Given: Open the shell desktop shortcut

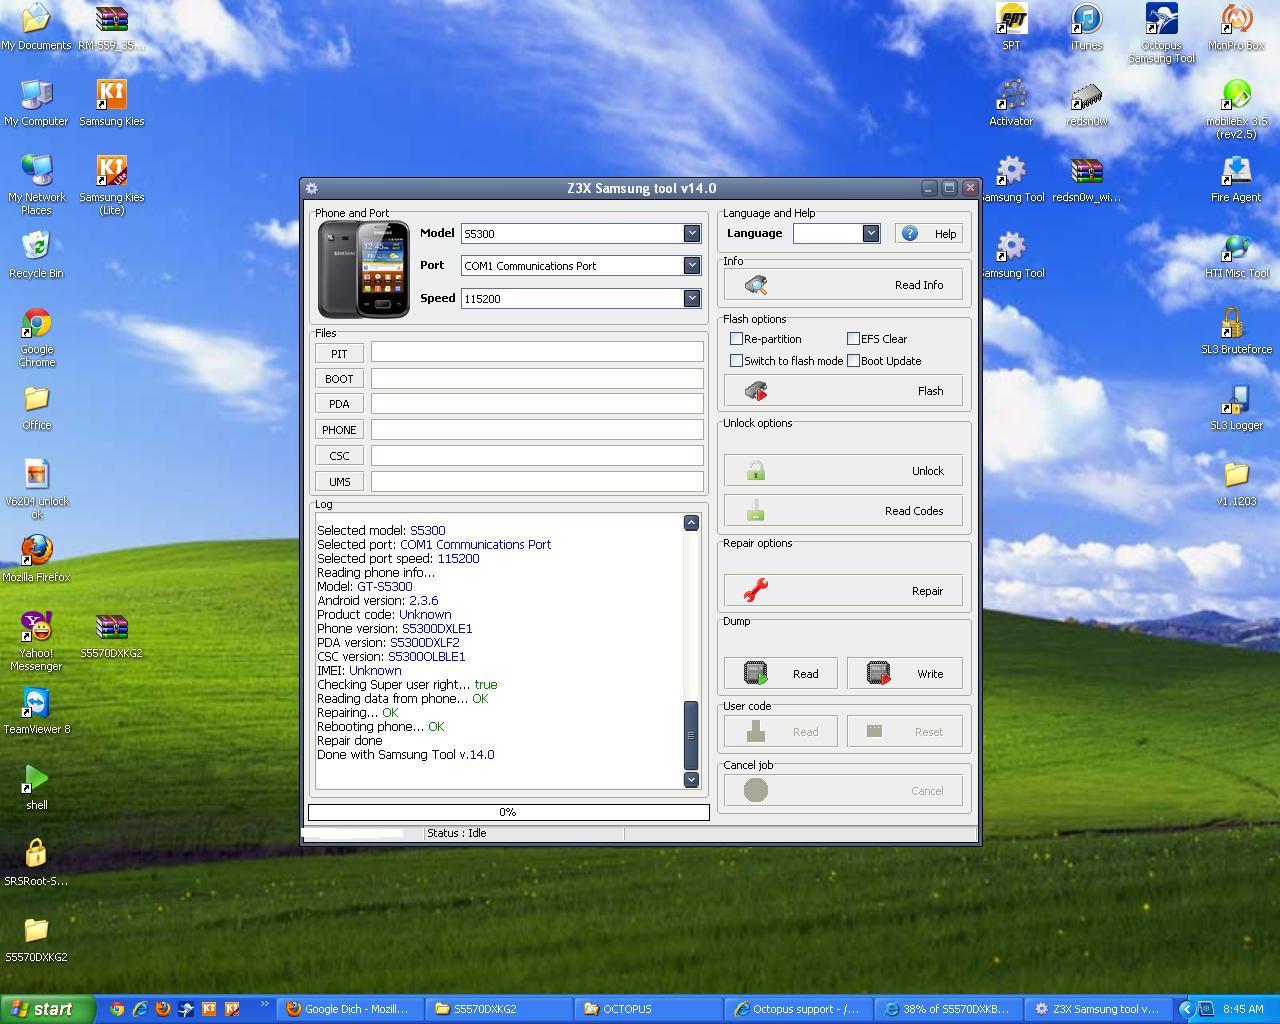Looking at the screenshot, I should point(37,786).
